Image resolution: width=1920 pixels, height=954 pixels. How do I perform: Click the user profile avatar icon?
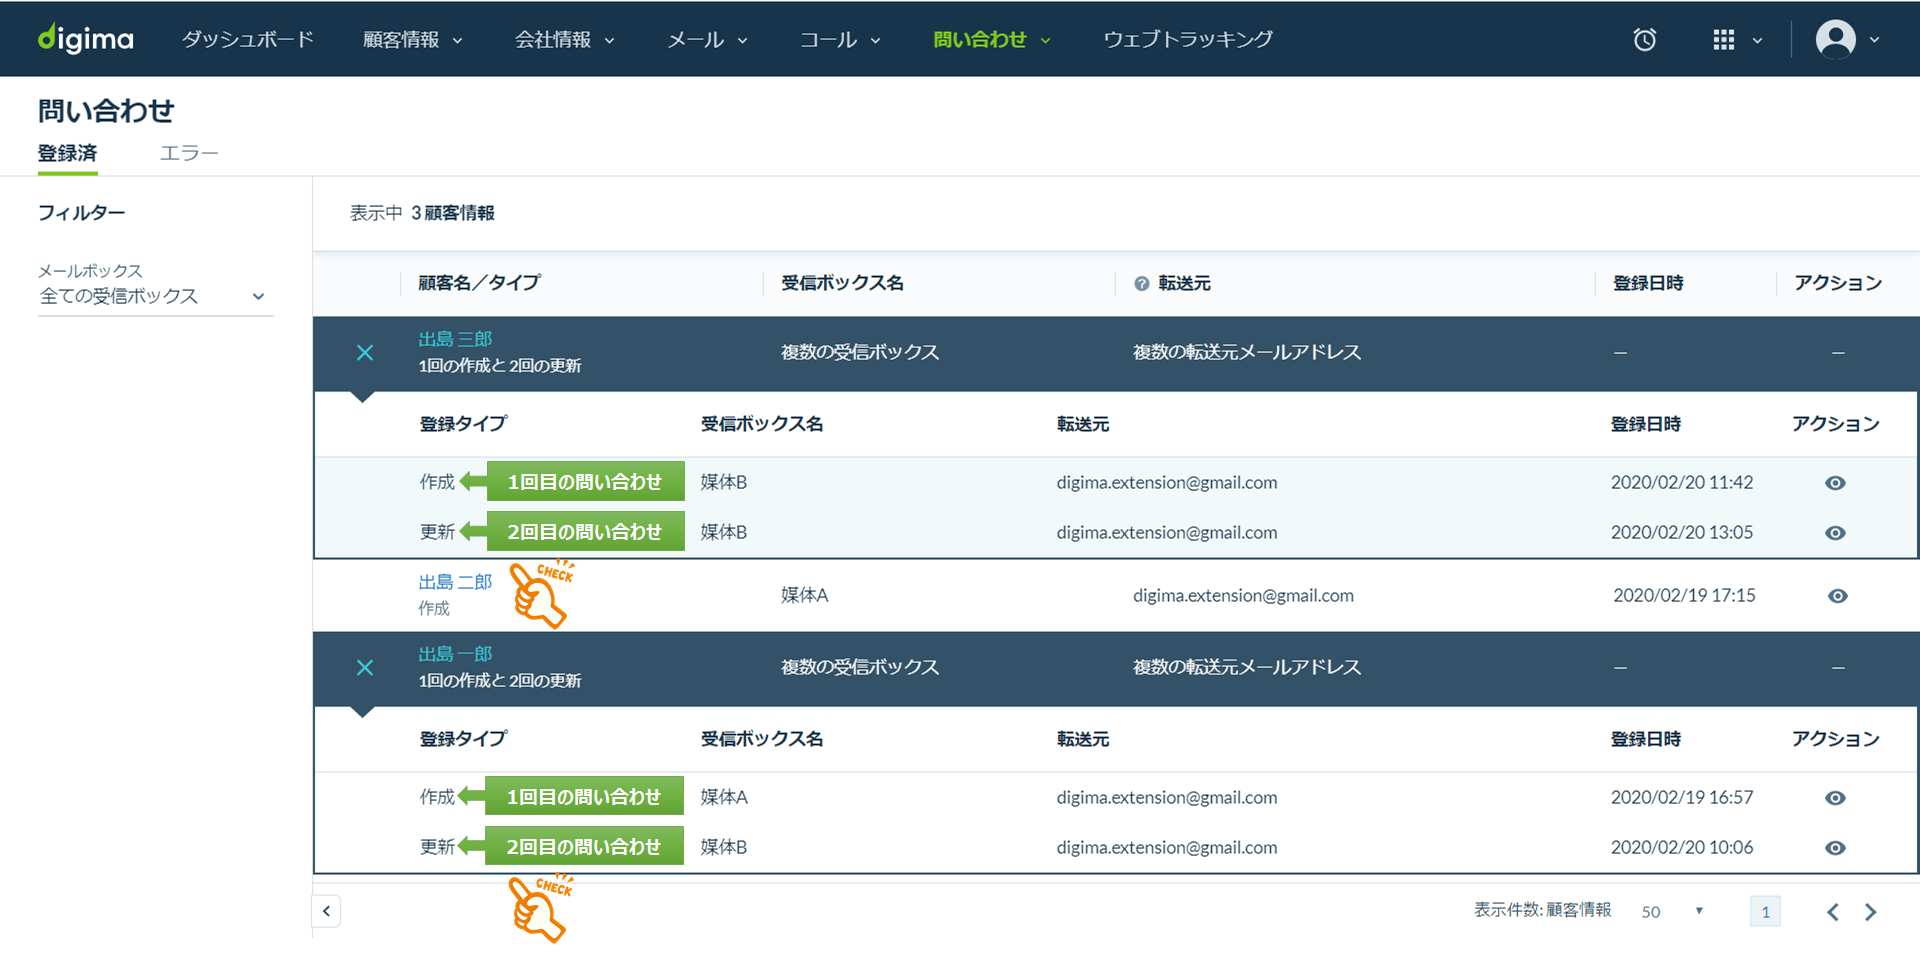(x=1835, y=40)
